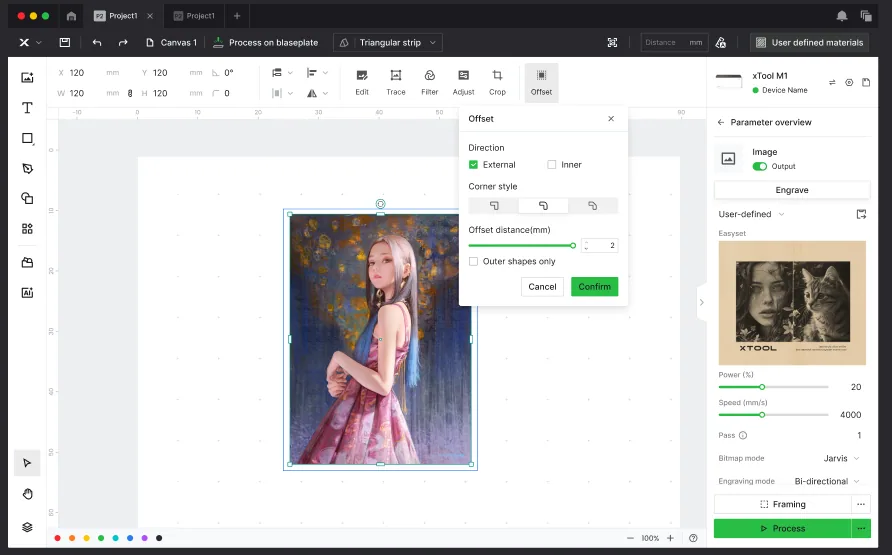
Task: Select the Text tool in sidebar
Action: pyautogui.click(x=27, y=108)
